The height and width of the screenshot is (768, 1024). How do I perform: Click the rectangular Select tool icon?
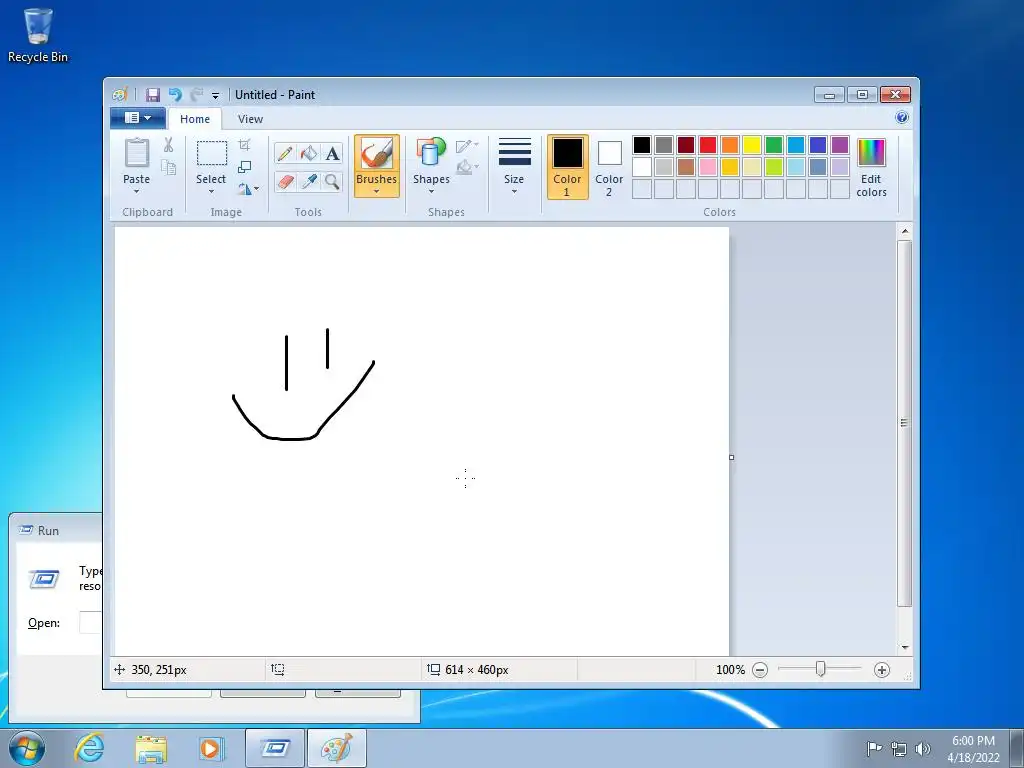(212, 153)
